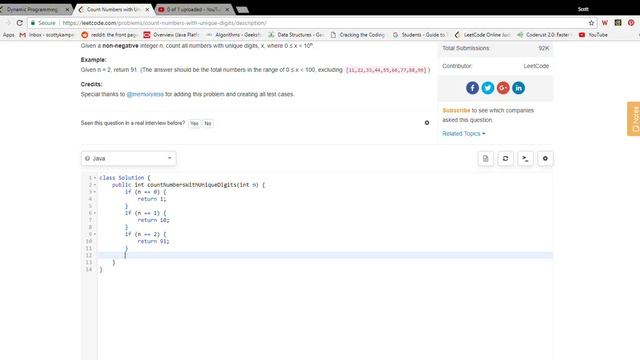Place cursor on editor line 12

pos(325,256)
